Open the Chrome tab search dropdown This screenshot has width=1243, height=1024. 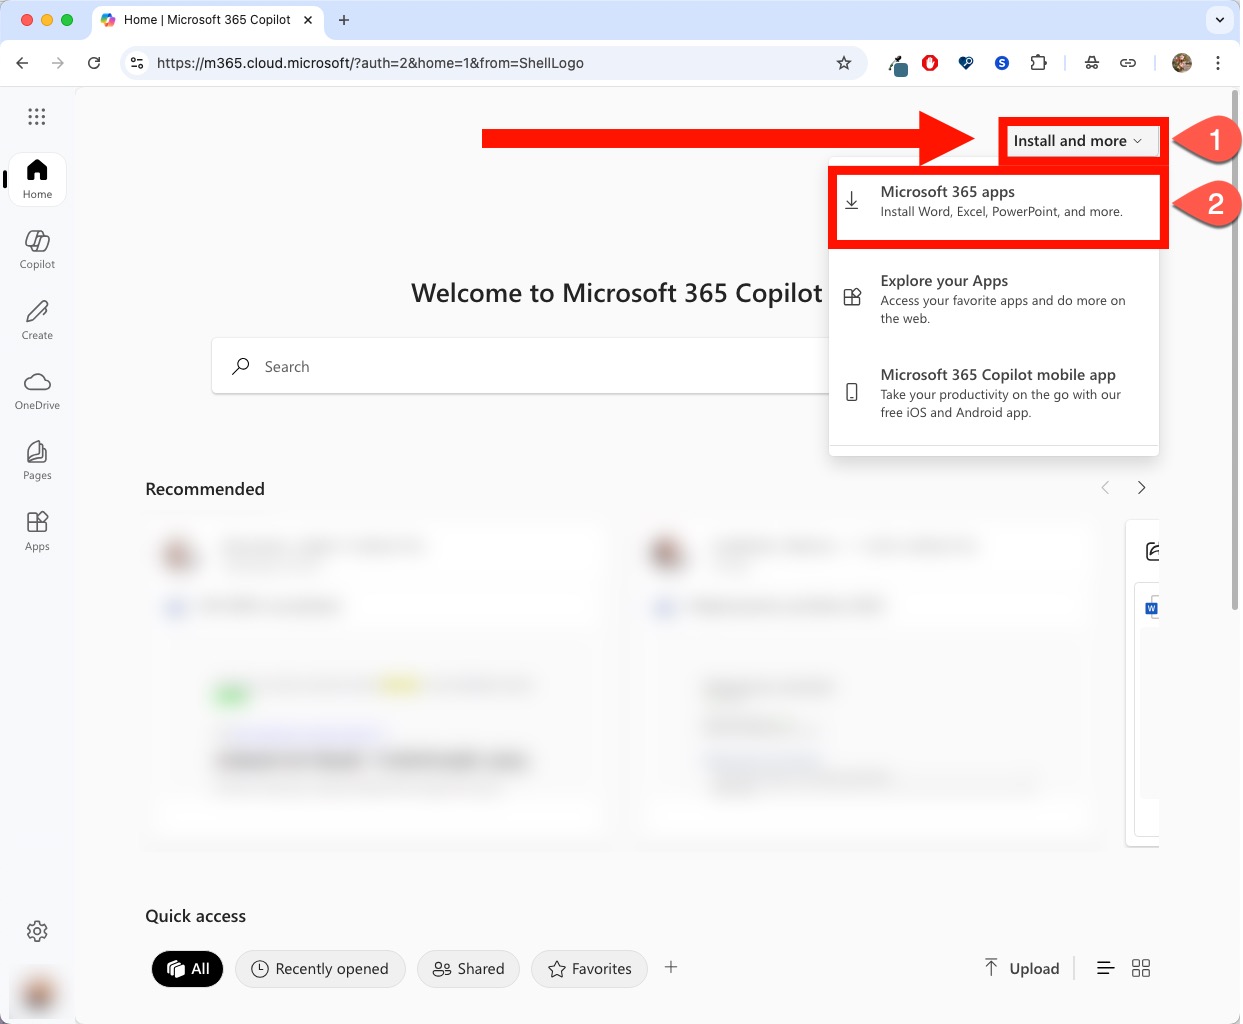(x=1220, y=20)
